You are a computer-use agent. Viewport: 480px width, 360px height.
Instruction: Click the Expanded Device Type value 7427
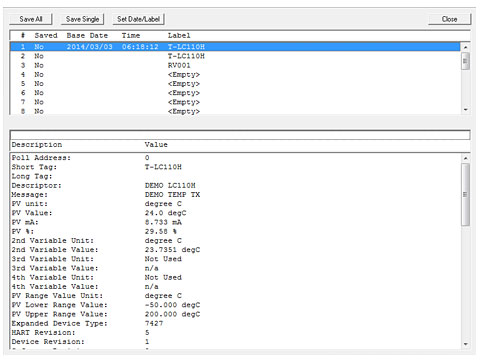[154, 323]
